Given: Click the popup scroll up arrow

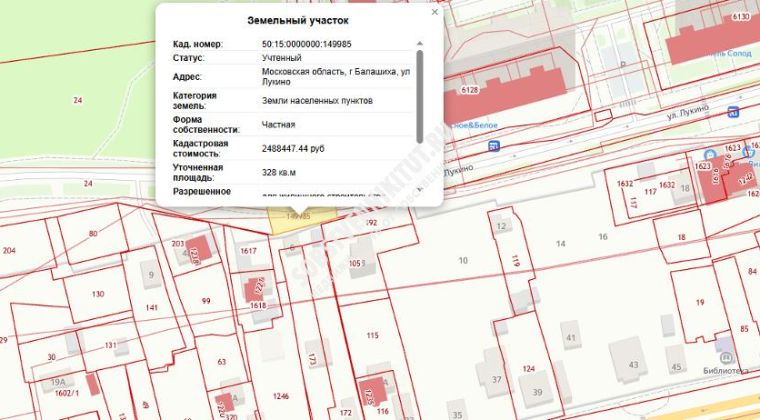Looking at the screenshot, I should tap(420, 44).
